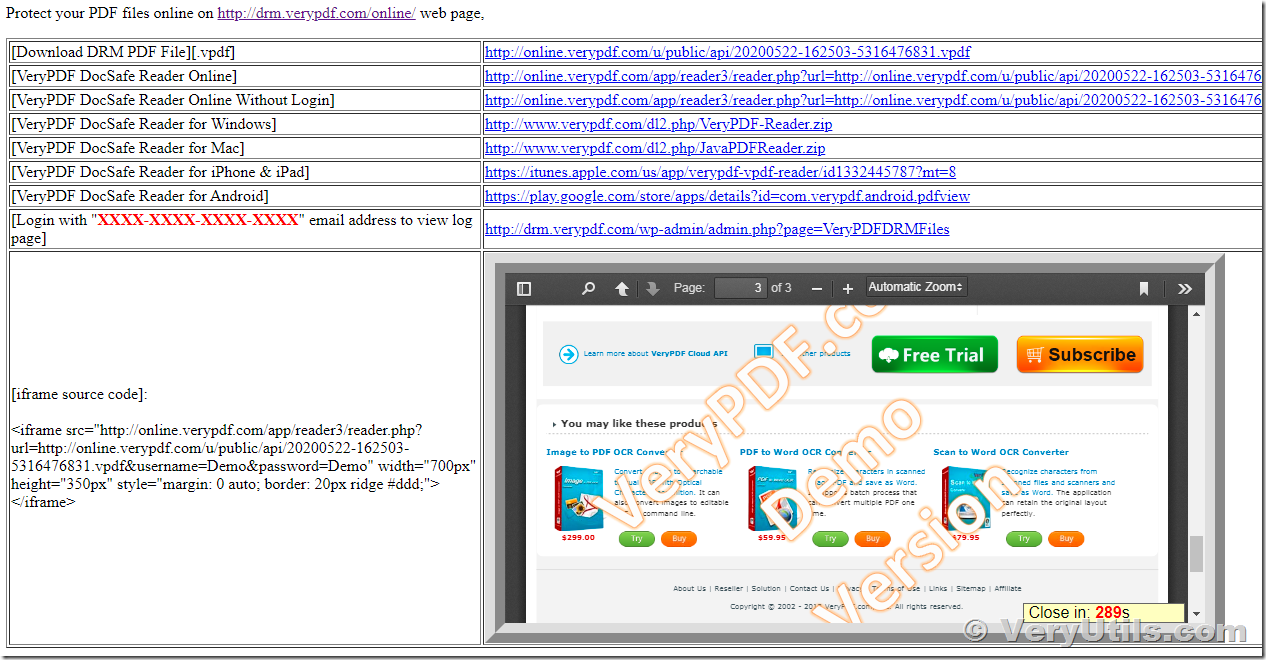
Task: Open the Automatic Zoom dropdown
Action: (916, 287)
